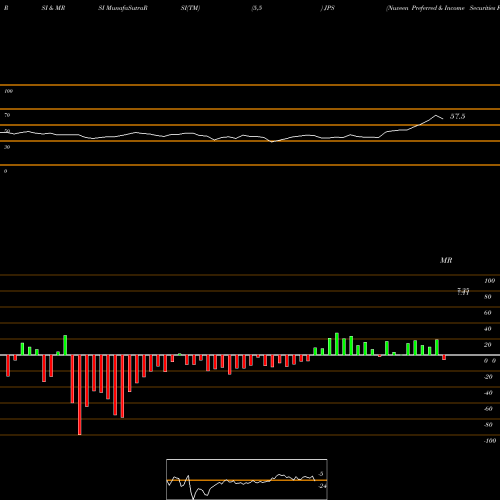Click the 50 level label on RSI axis
The image size is (500, 500).
[x=7, y=131]
